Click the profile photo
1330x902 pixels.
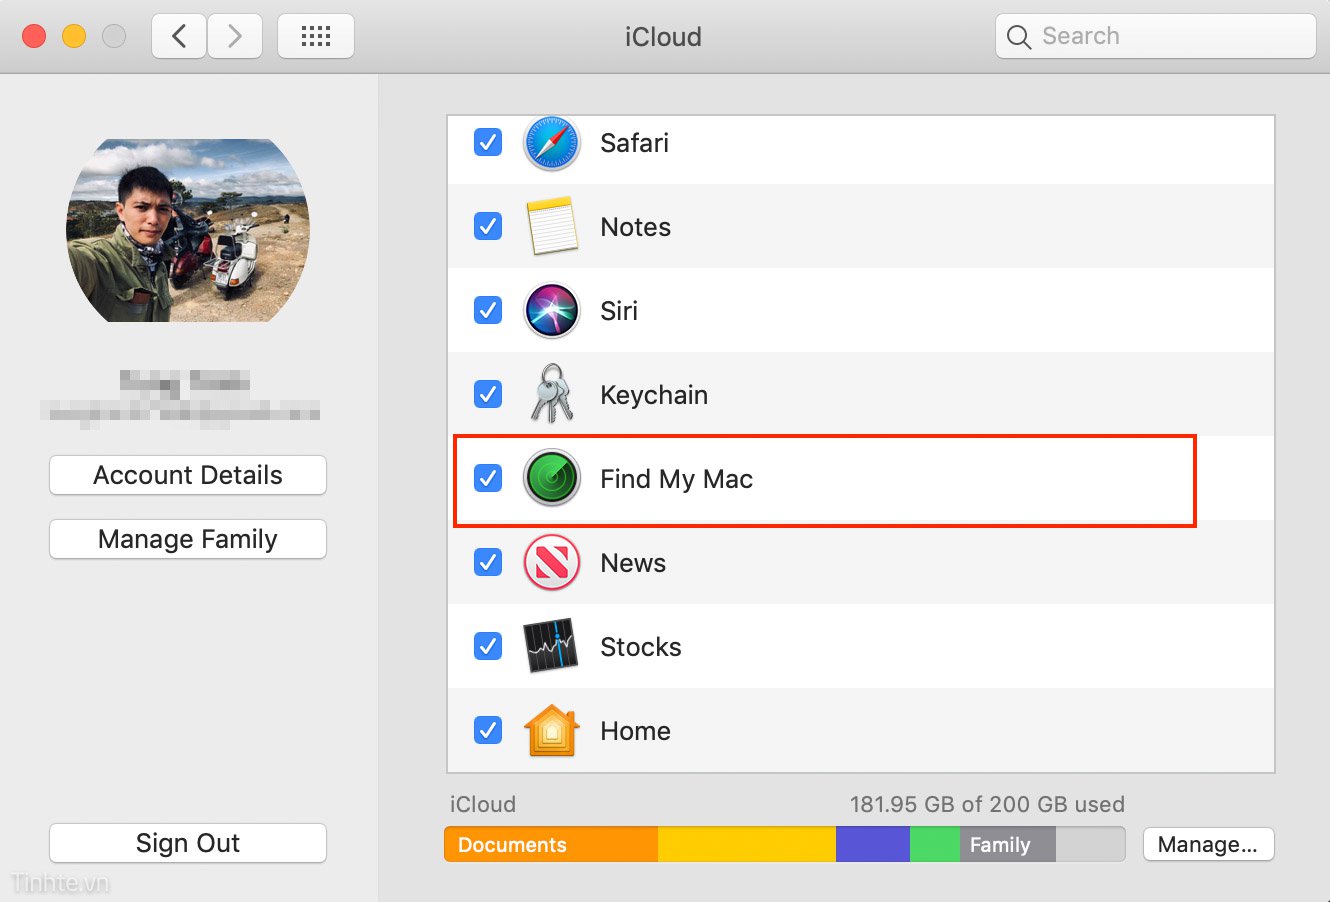188,230
